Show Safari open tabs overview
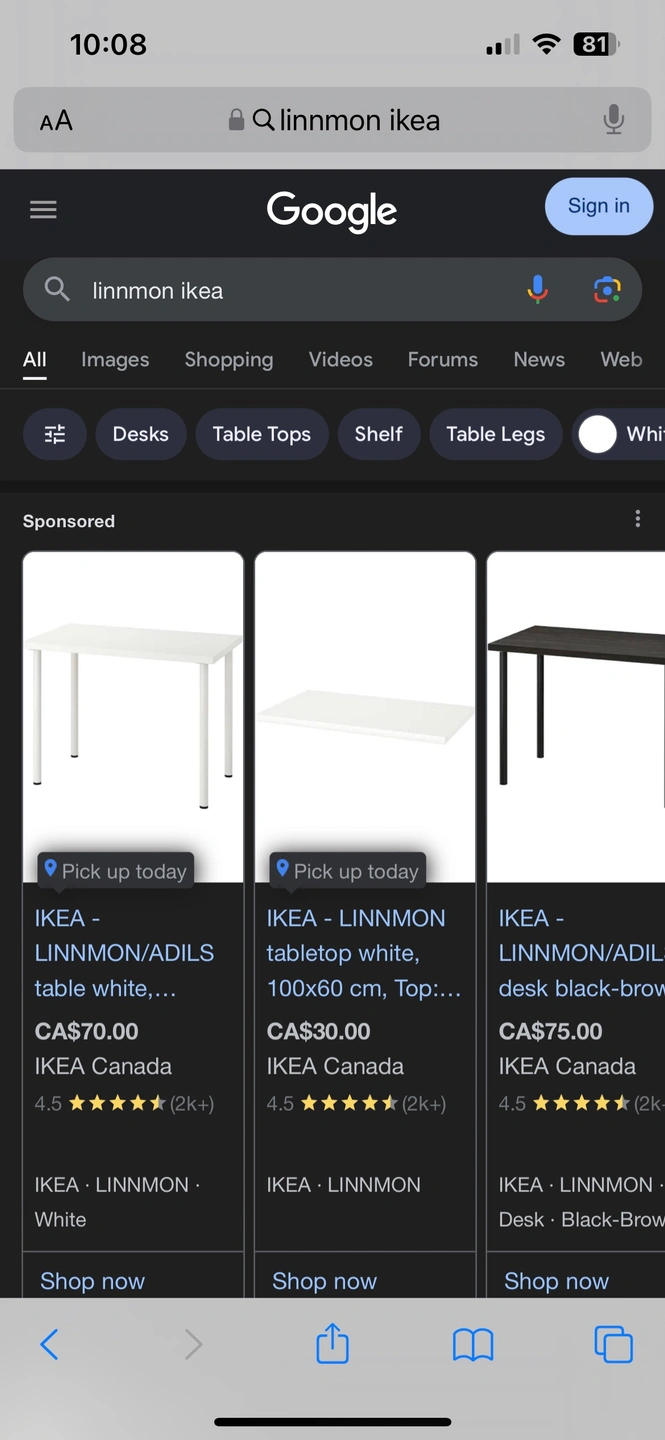The width and height of the screenshot is (665, 1440). pos(613,1344)
